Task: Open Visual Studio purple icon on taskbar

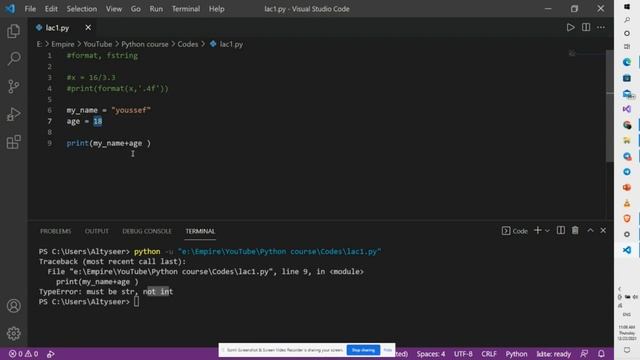Action: (627, 109)
